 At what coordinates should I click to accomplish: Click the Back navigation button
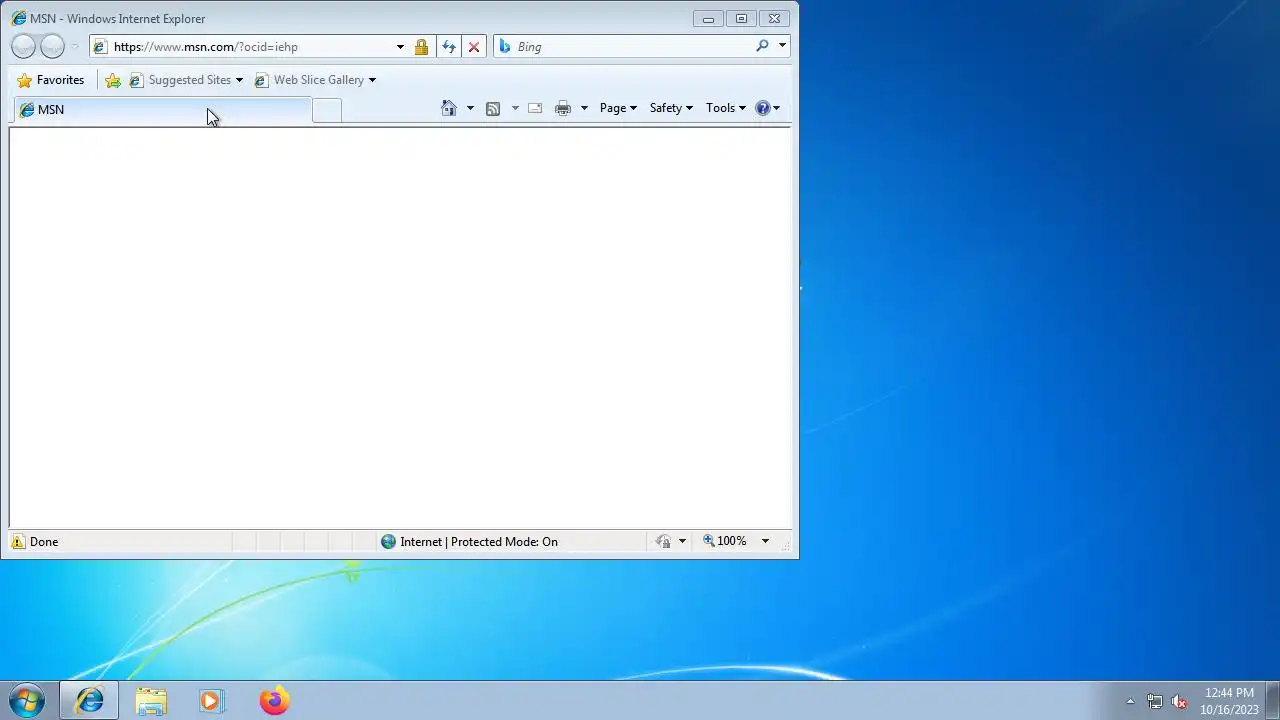coord(23,46)
